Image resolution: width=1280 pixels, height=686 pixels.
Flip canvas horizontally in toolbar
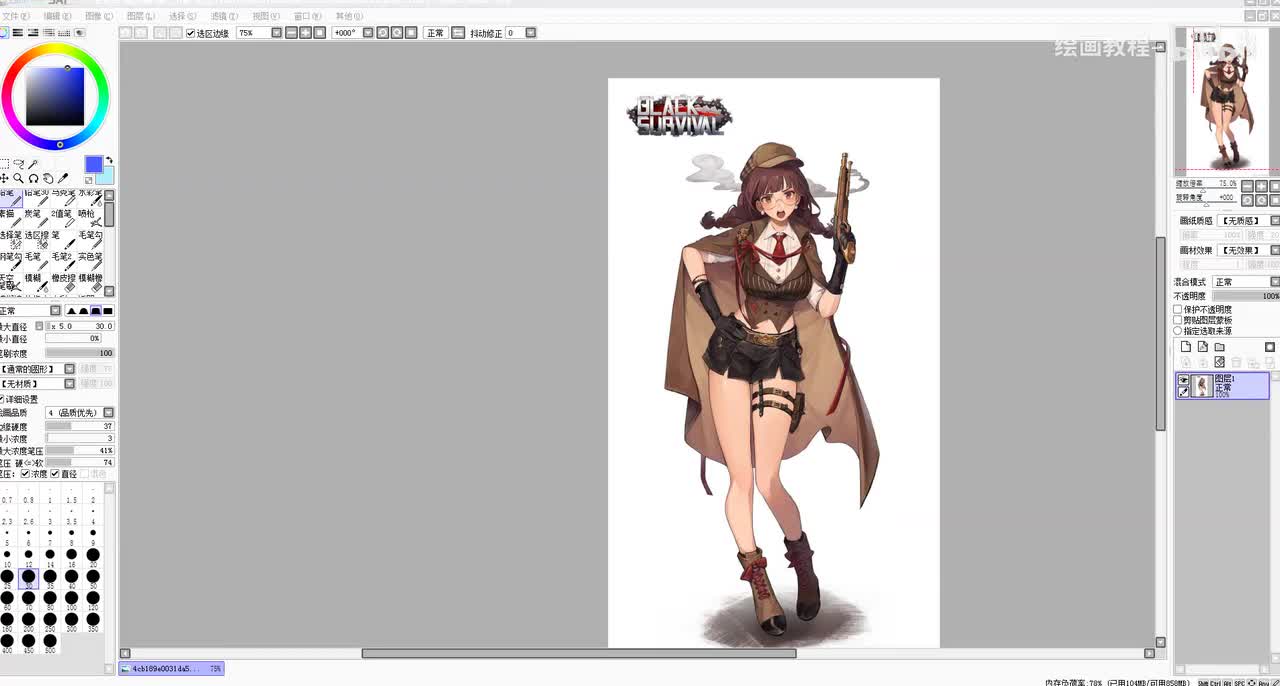pyautogui.click(x=458, y=33)
